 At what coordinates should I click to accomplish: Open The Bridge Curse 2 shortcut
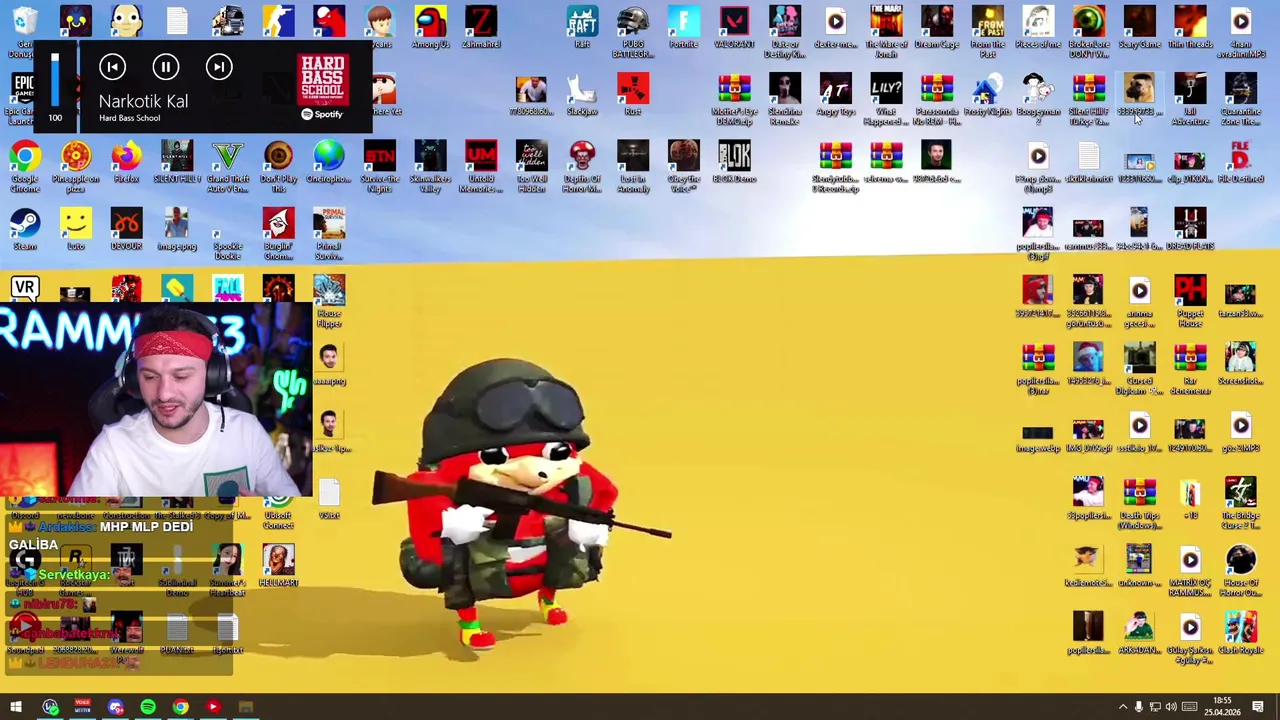[1240, 503]
